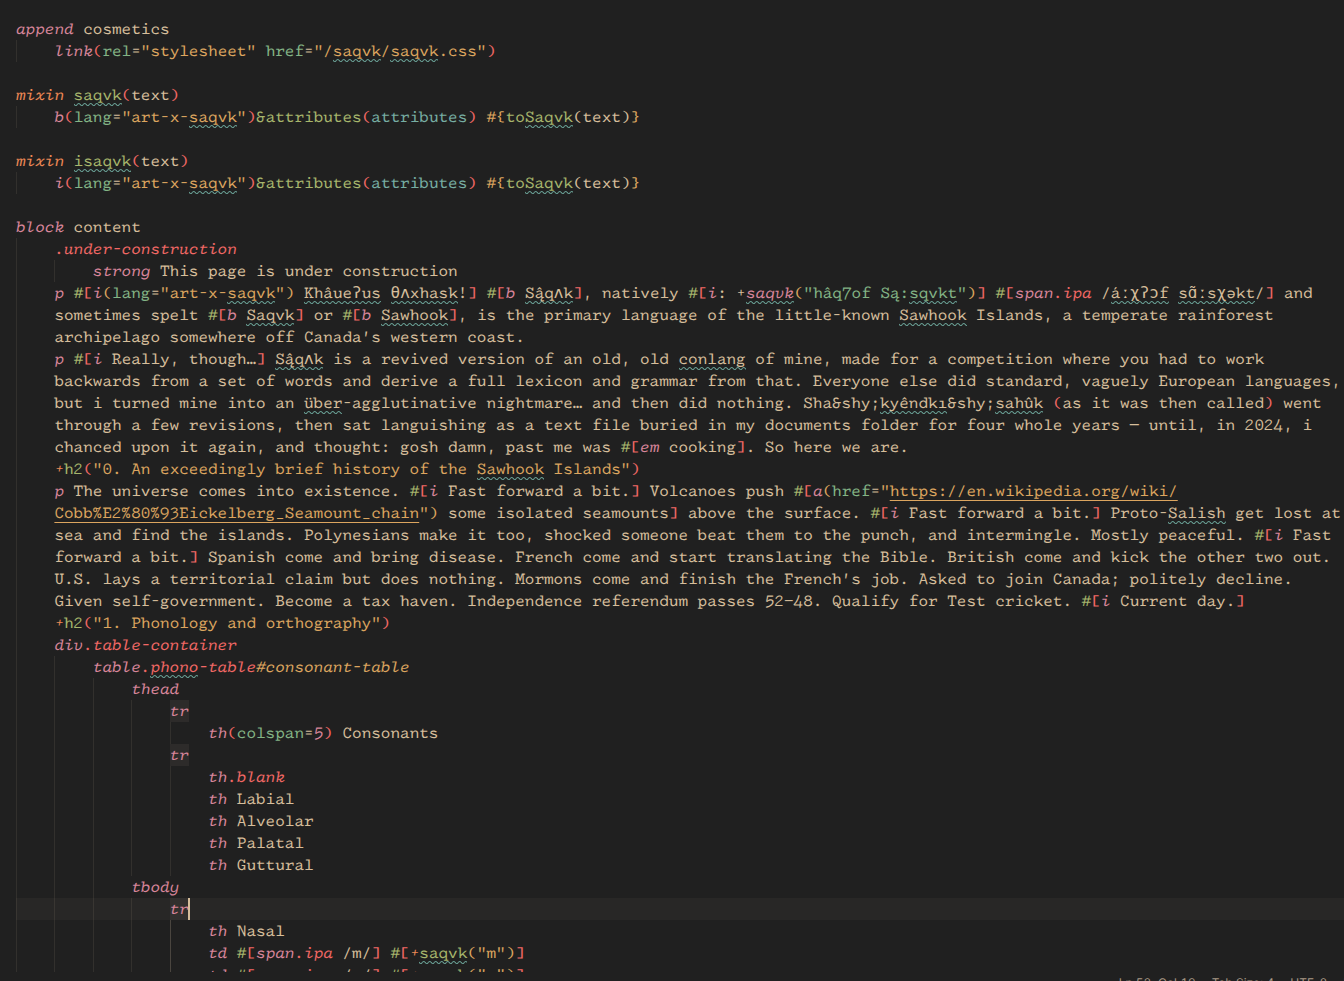Viewport: 1344px width, 981px height.
Task: Click the Ln 50, Col 18 position indicator
Action: pyautogui.click(x=1158, y=977)
